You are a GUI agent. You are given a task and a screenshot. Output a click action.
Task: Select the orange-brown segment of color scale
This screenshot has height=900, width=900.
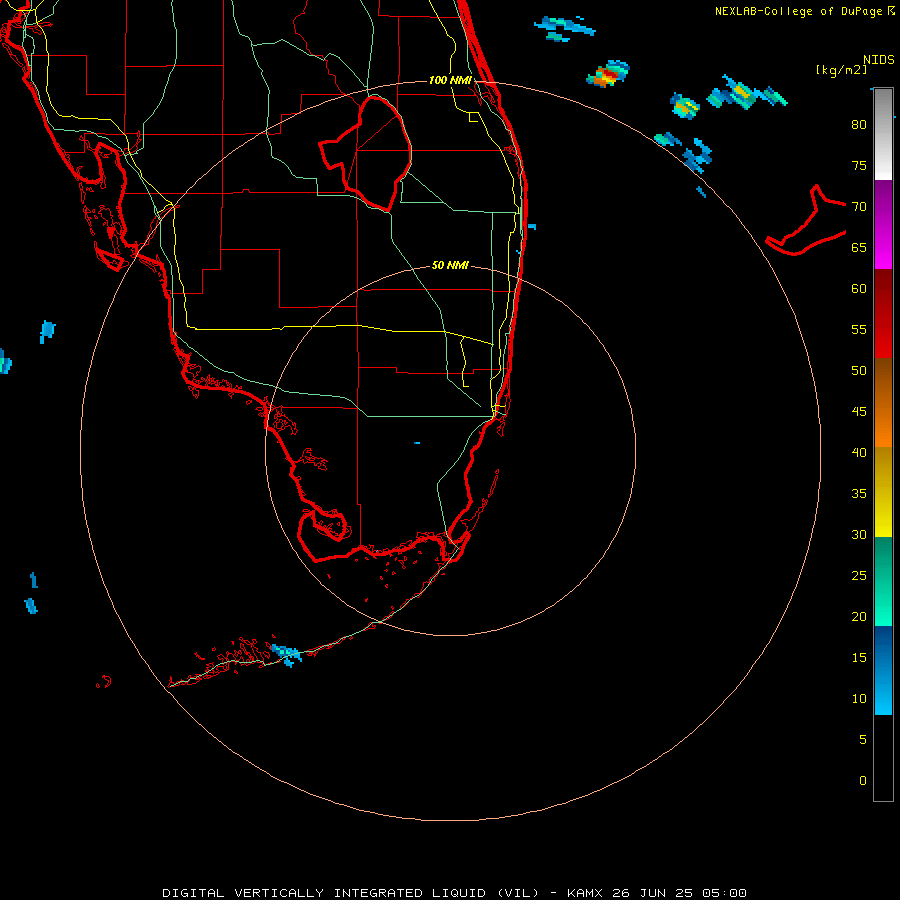[883, 402]
